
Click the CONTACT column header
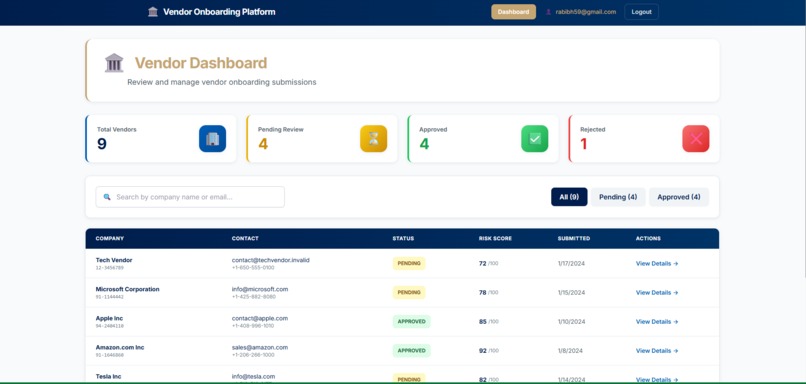coord(245,239)
